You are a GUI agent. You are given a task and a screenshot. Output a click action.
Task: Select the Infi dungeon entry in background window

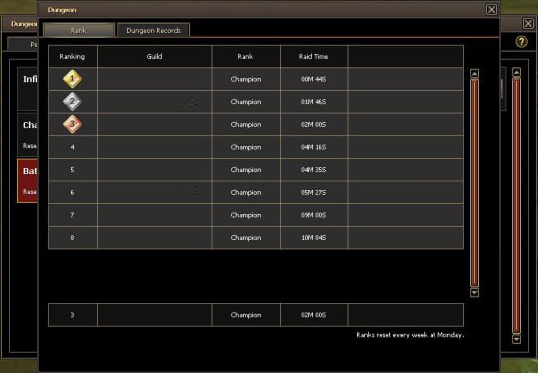(x=27, y=89)
